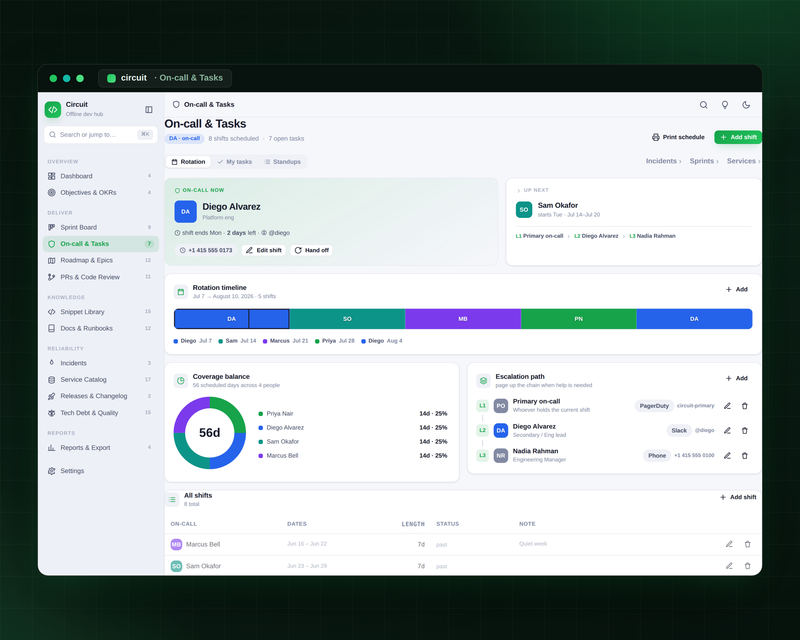
Task: Follow the Sprints link
Action: pyautogui.click(x=704, y=161)
